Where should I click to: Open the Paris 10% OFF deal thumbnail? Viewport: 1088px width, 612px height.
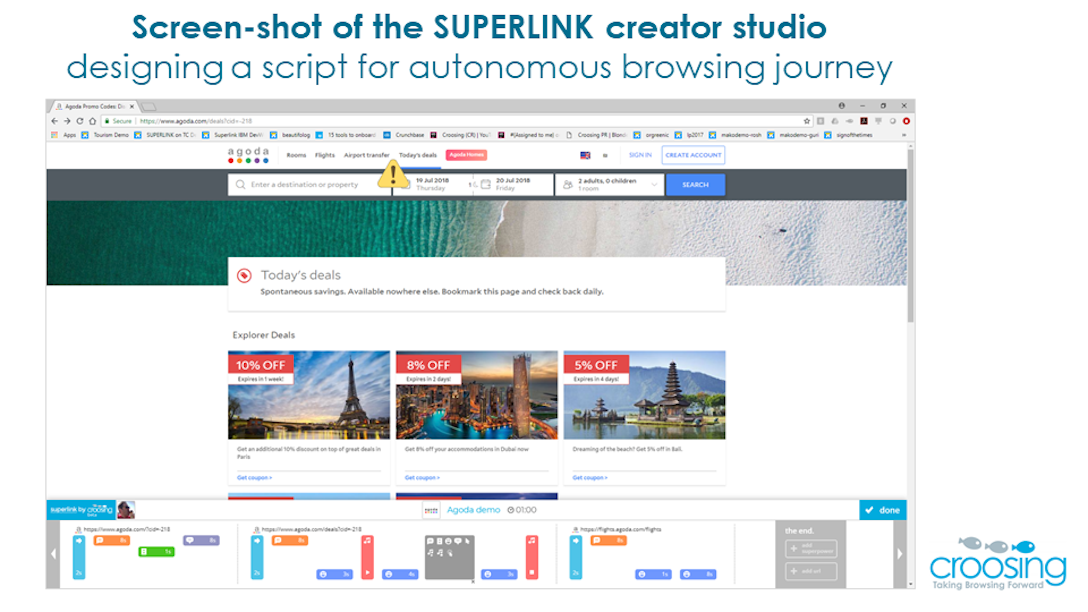point(309,395)
